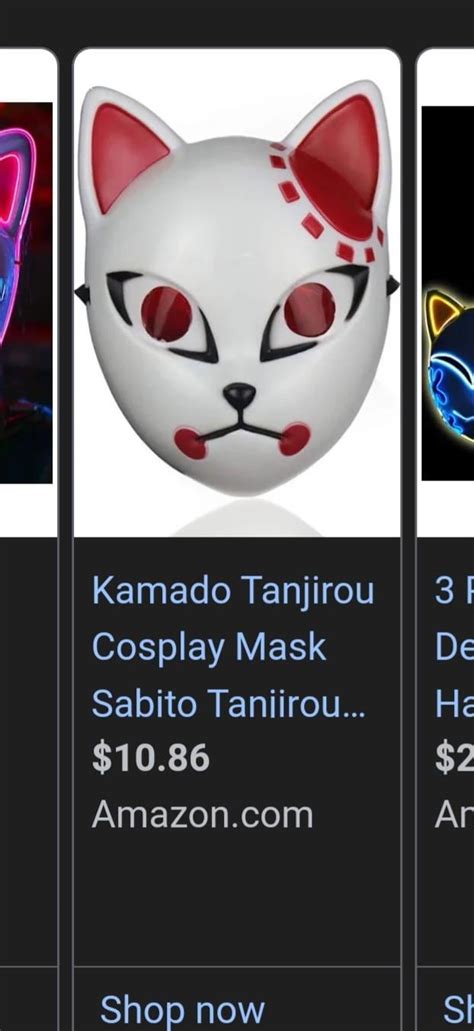
Task: Select the $10.86 price
Action: (x=151, y=758)
